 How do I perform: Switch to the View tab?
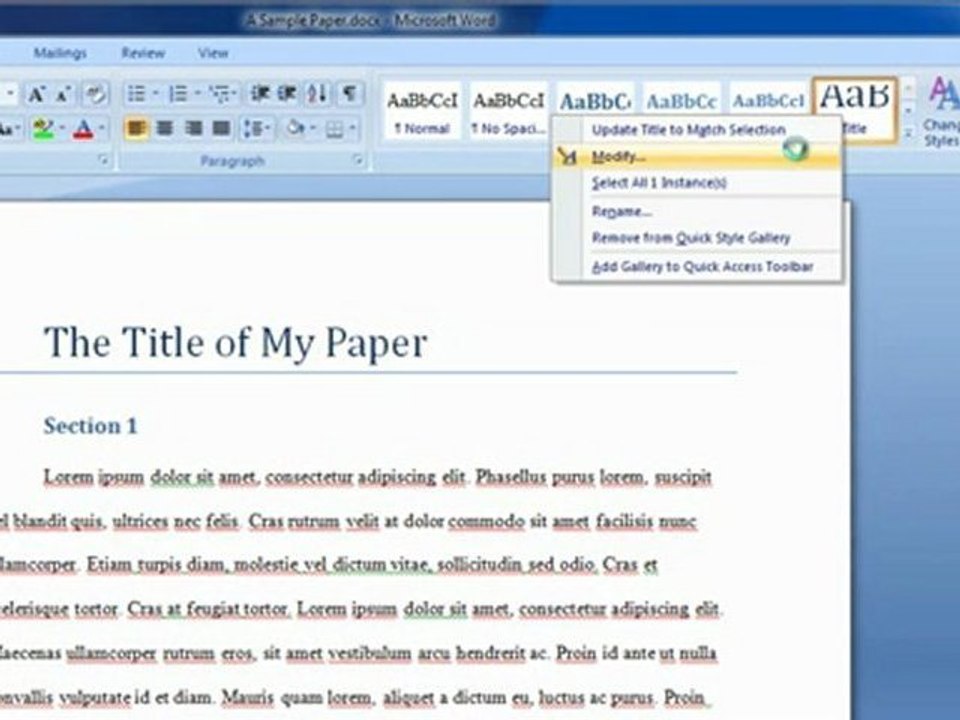click(x=212, y=53)
